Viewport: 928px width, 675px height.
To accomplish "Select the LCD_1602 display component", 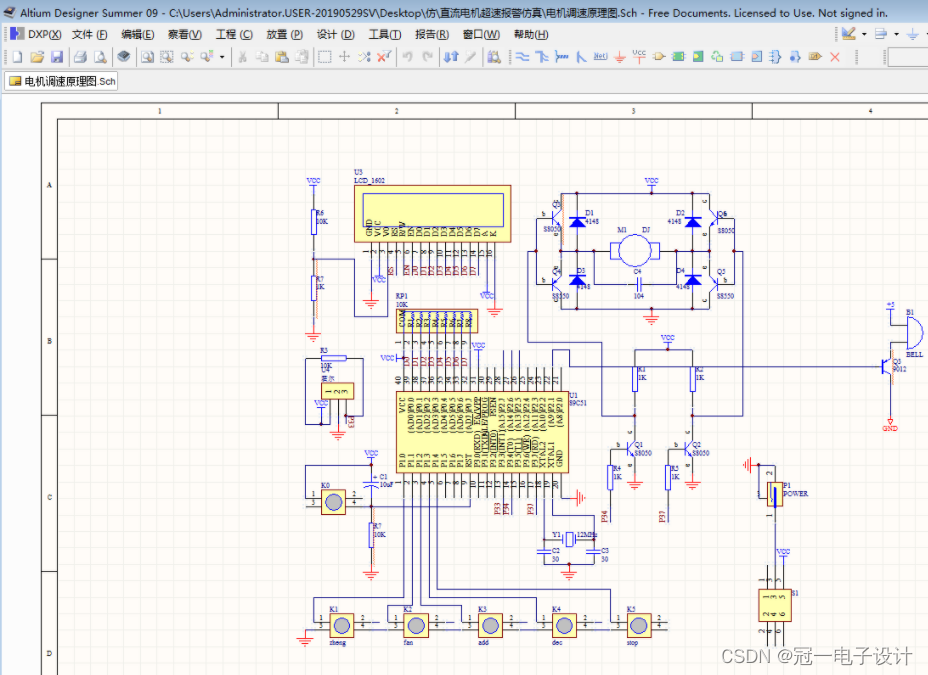I will (433, 214).
